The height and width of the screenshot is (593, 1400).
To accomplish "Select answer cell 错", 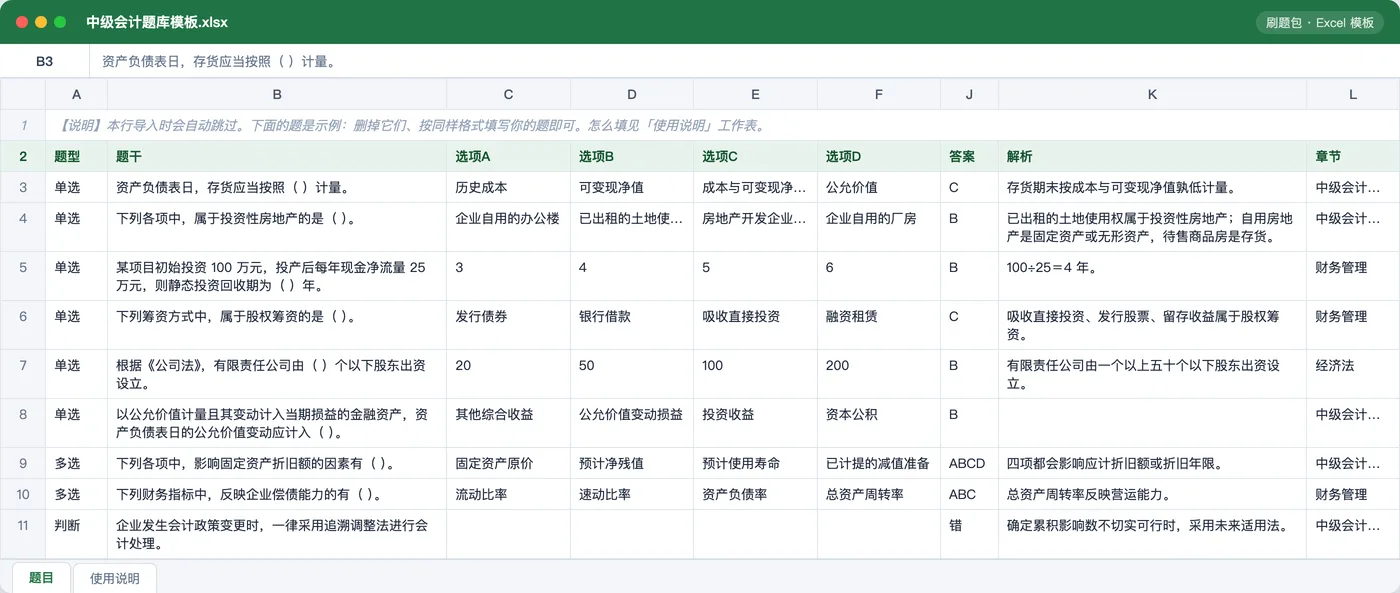I will [x=970, y=534].
